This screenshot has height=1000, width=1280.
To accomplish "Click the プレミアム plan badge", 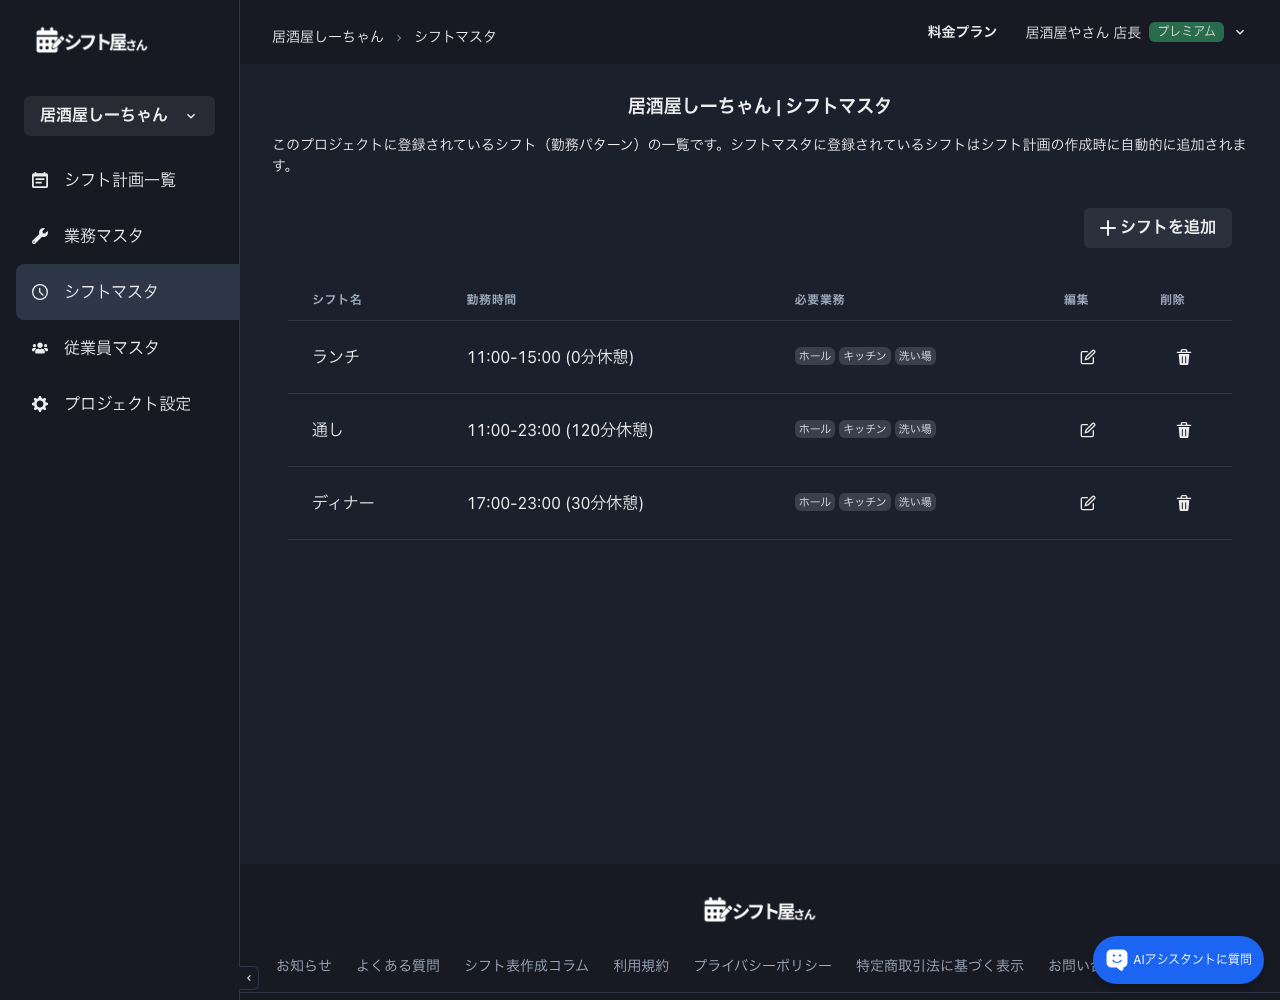I will pyautogui.click(x=1186, y=32).
